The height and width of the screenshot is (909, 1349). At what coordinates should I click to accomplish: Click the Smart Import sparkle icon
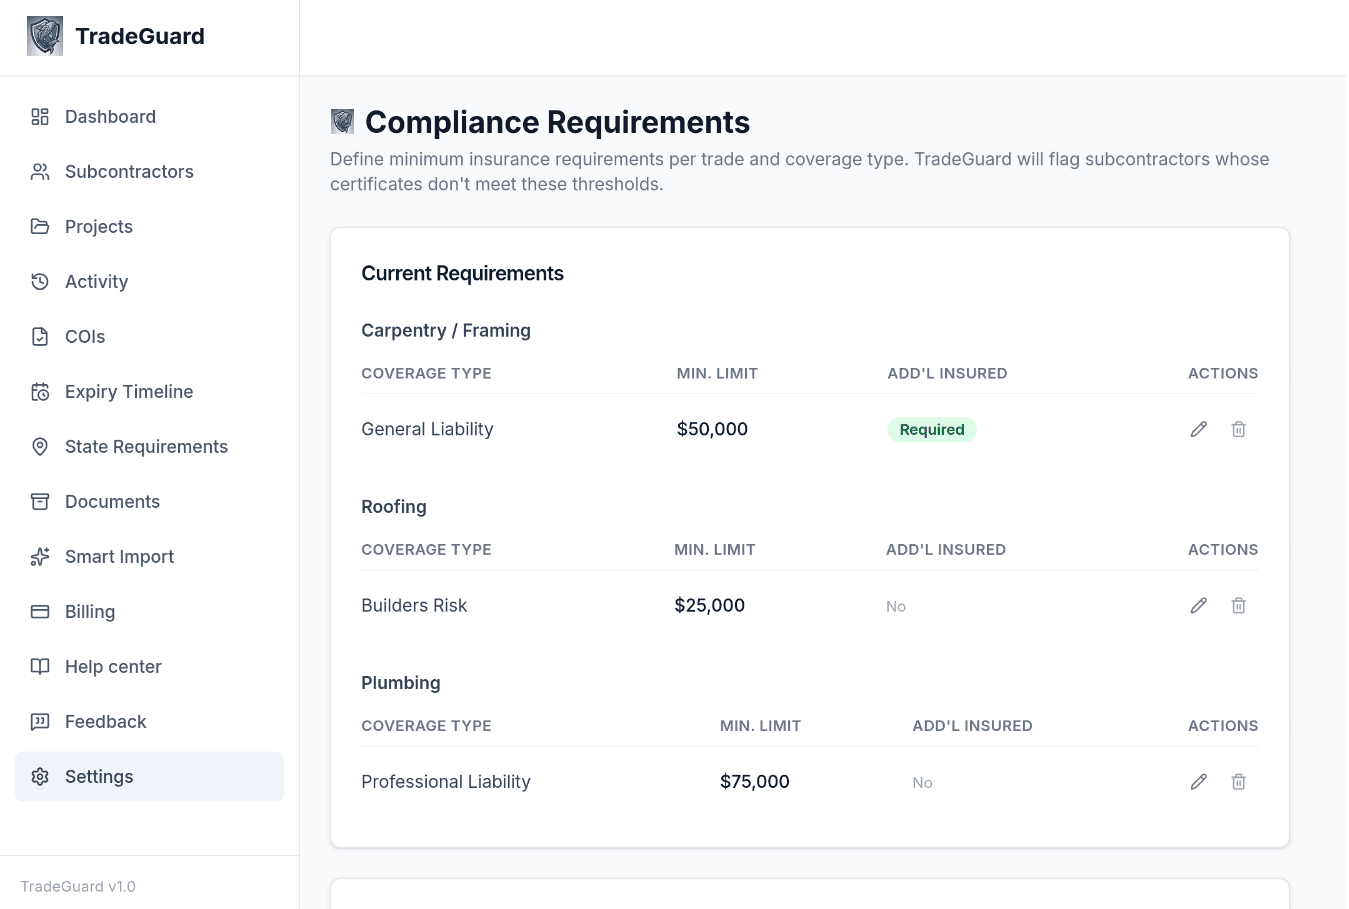point(40,557)
